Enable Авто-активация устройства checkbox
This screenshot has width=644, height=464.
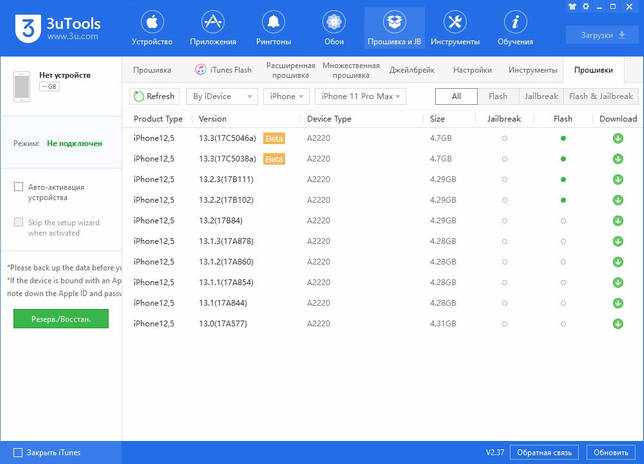point(18,187)
